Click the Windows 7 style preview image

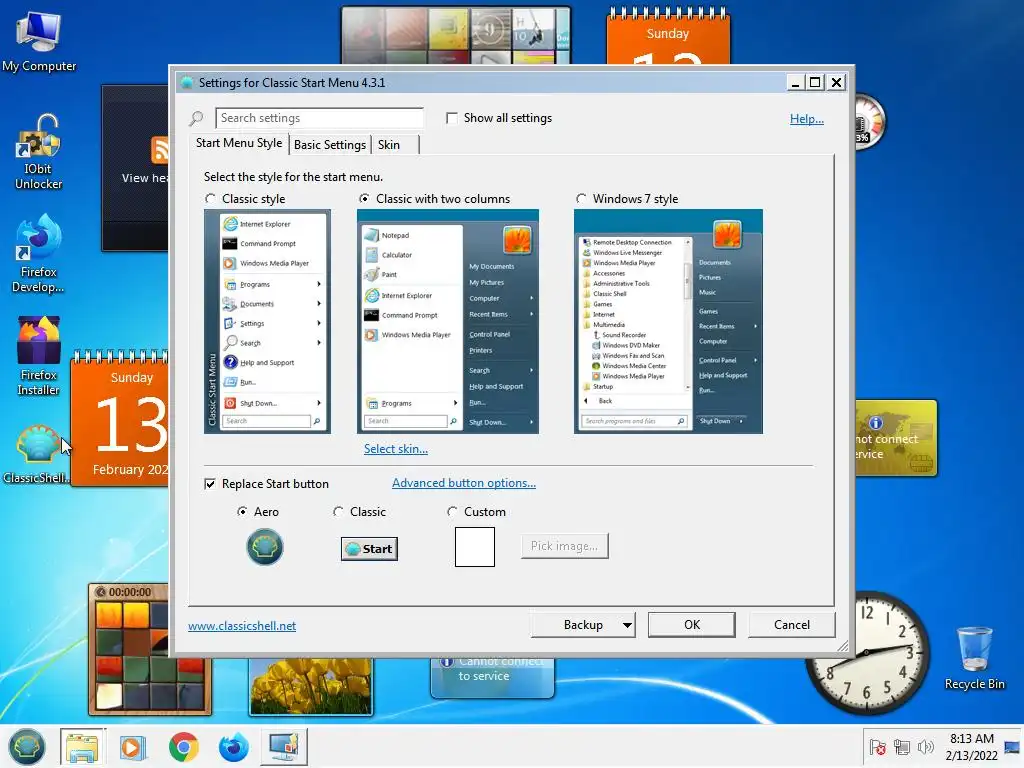pyautogui.click(x=668, y=321)
